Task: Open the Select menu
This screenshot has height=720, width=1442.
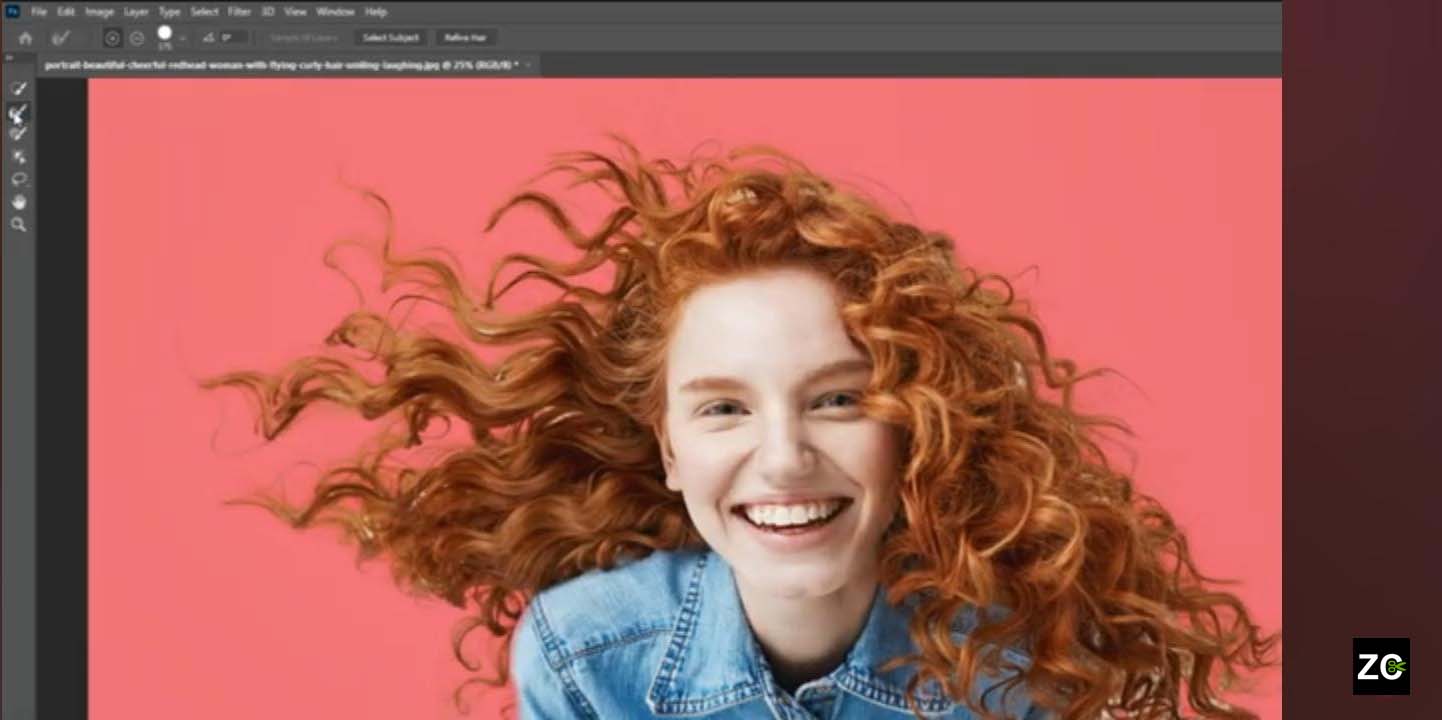Action: pyautogui.click(x=204, y=12)
